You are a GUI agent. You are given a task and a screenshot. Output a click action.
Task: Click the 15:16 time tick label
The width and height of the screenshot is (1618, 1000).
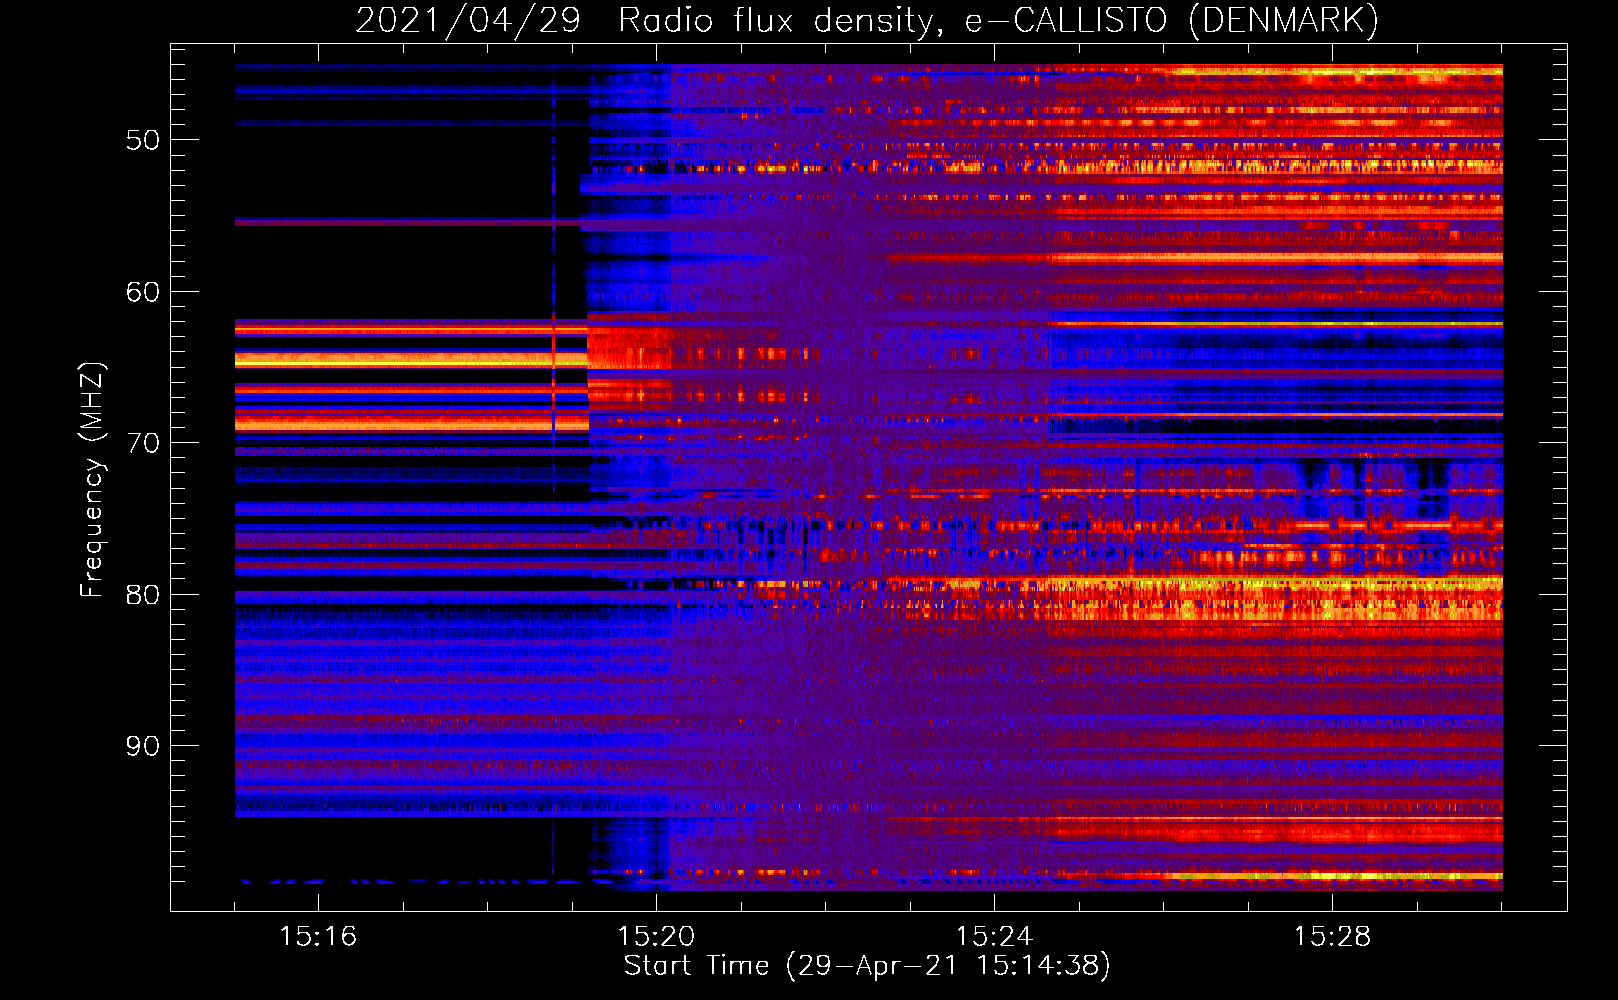click(318, 937)
